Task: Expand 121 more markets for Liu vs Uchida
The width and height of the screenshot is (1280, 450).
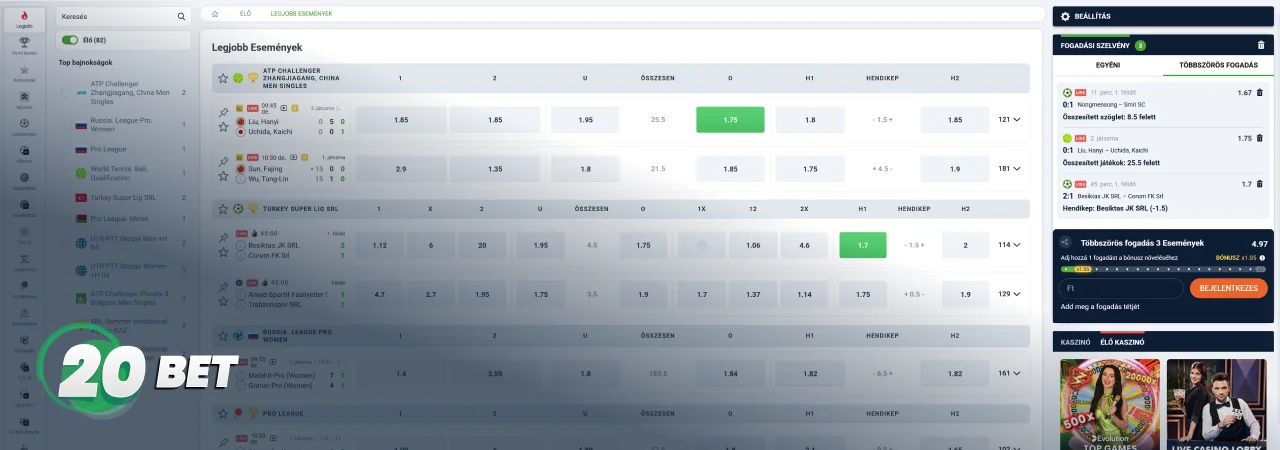Action: point(1009,119)
